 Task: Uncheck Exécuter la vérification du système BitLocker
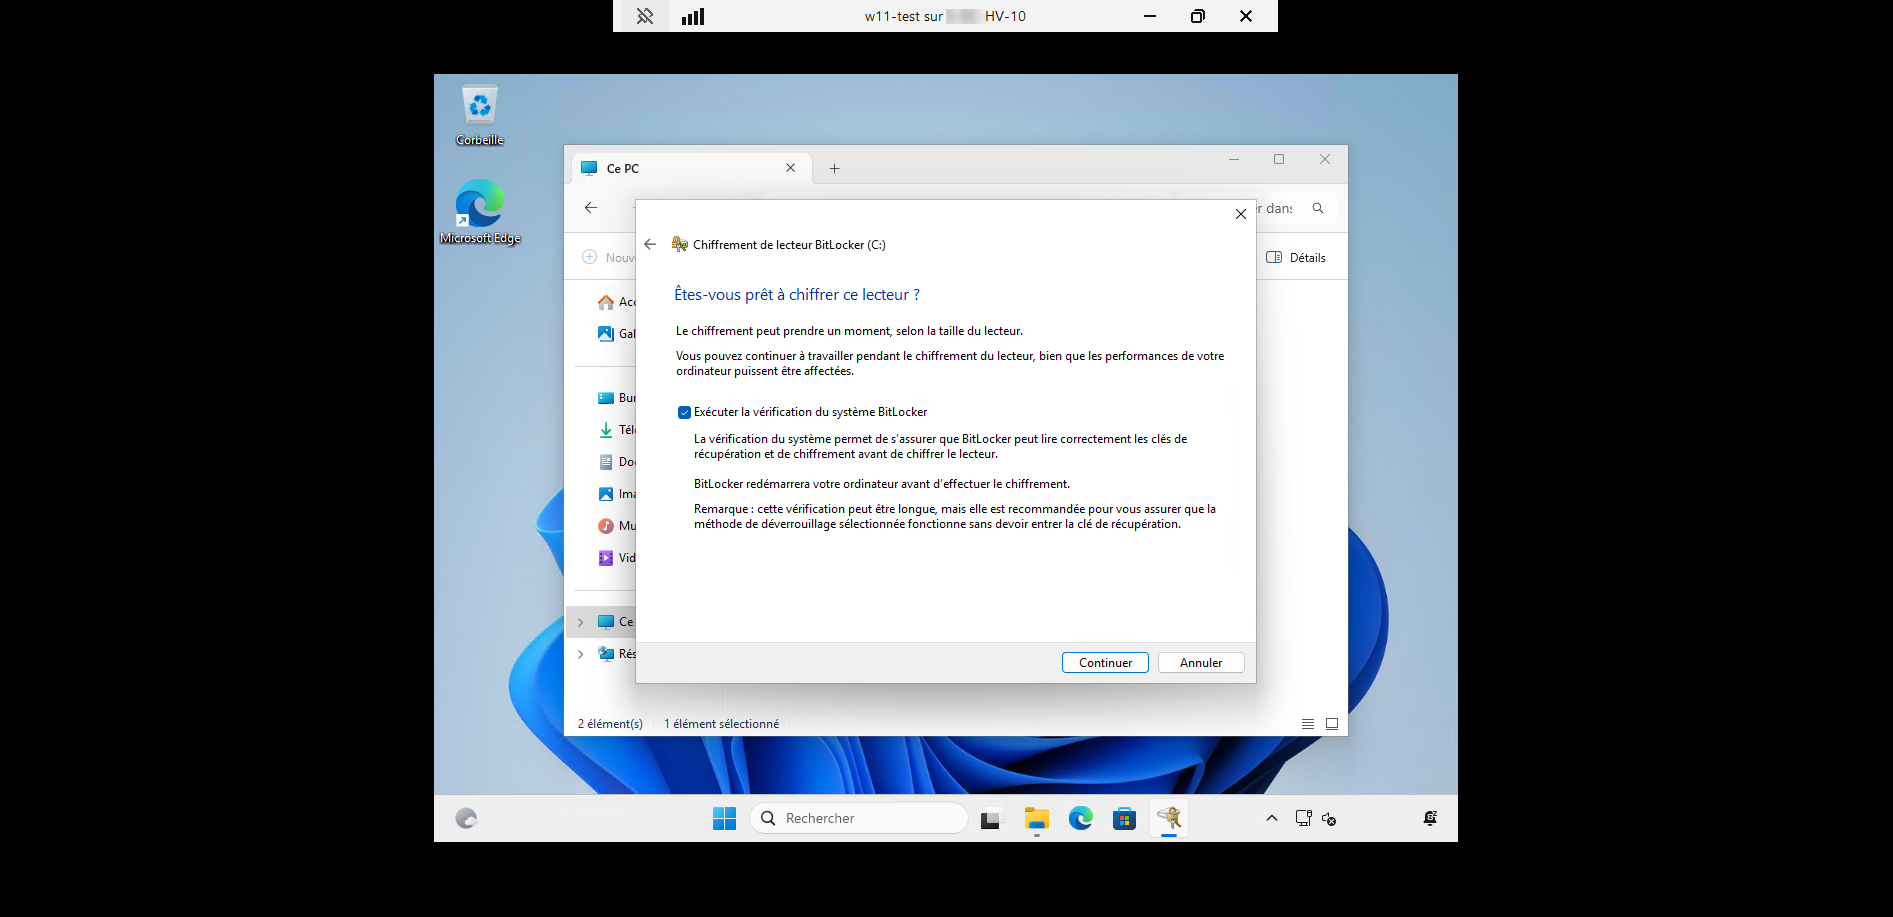[684, 412]
